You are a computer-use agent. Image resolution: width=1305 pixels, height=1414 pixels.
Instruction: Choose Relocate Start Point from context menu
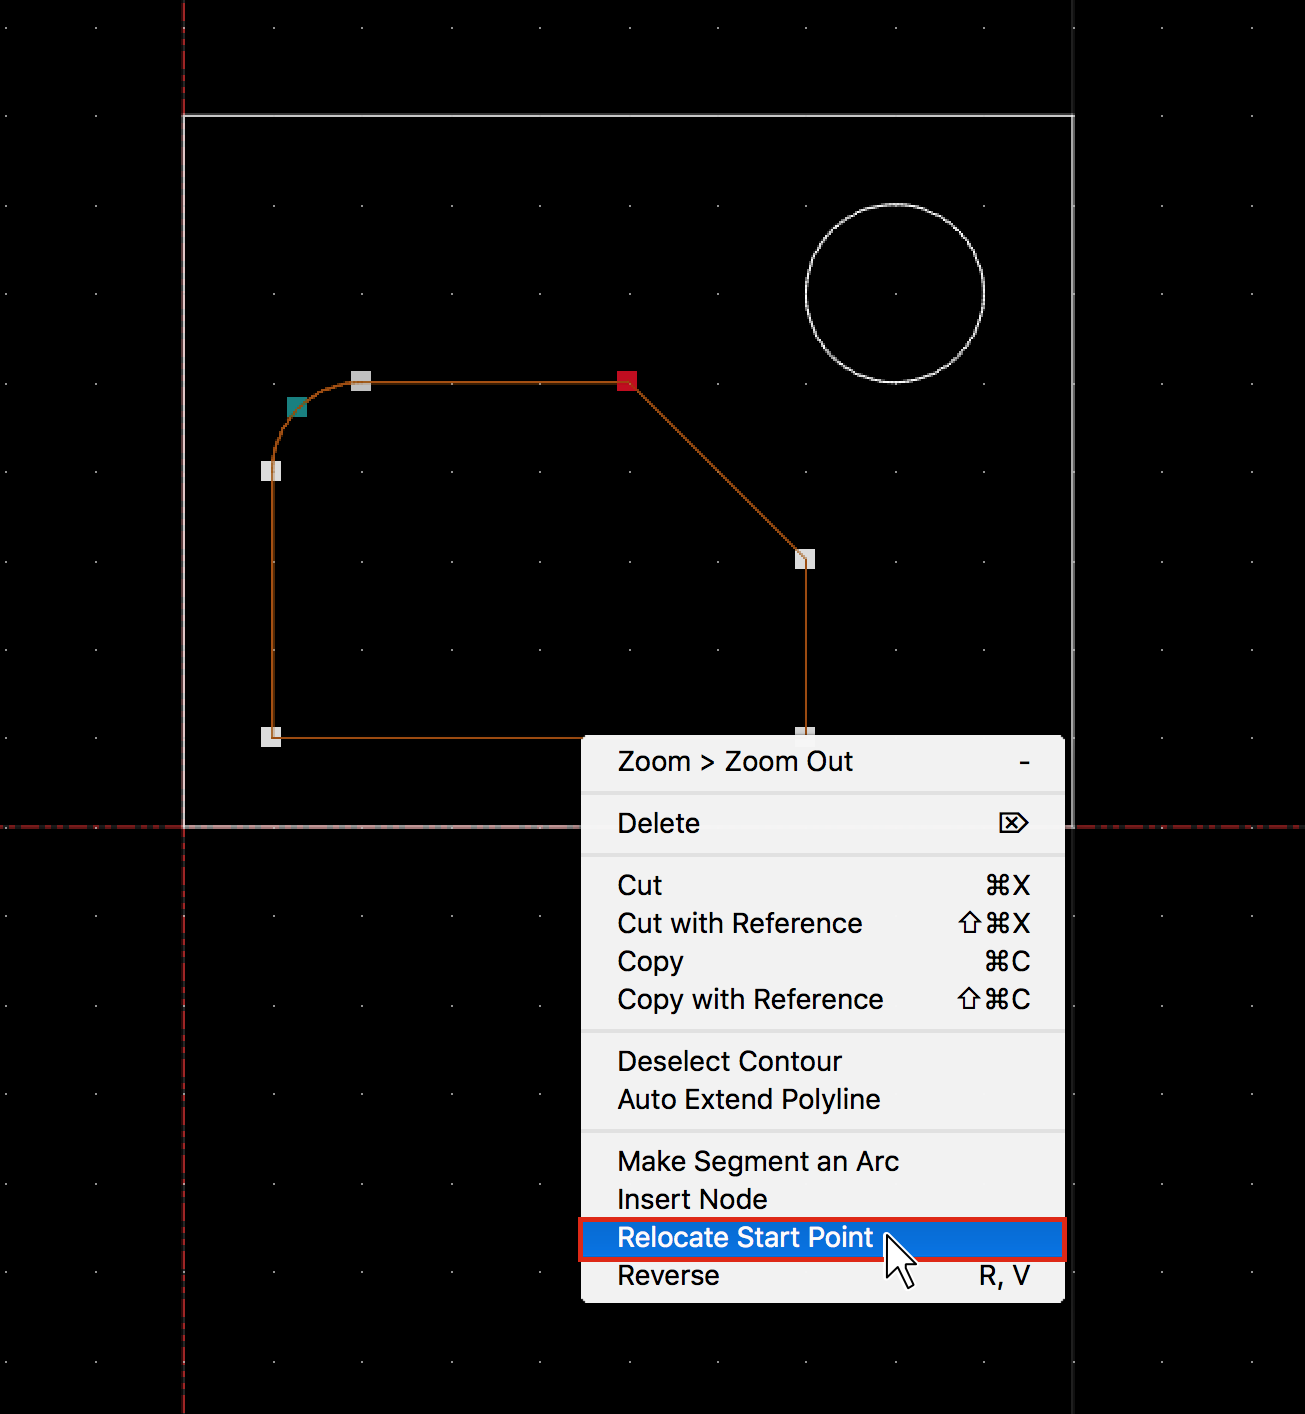(x=745, y=1238)
